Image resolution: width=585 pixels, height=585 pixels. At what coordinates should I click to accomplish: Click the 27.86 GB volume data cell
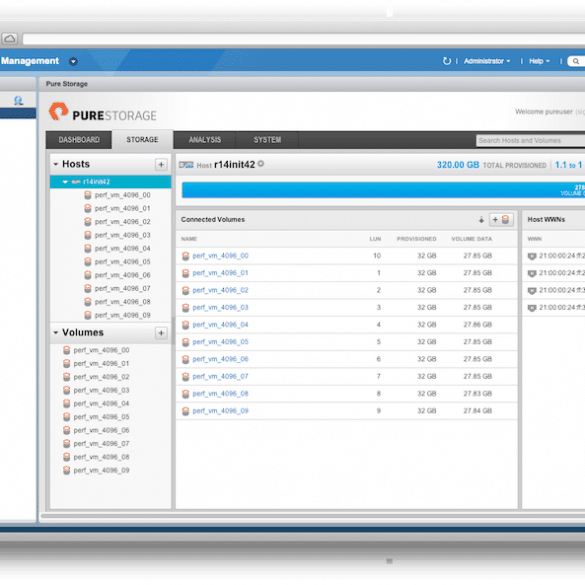tap(478, 325)
